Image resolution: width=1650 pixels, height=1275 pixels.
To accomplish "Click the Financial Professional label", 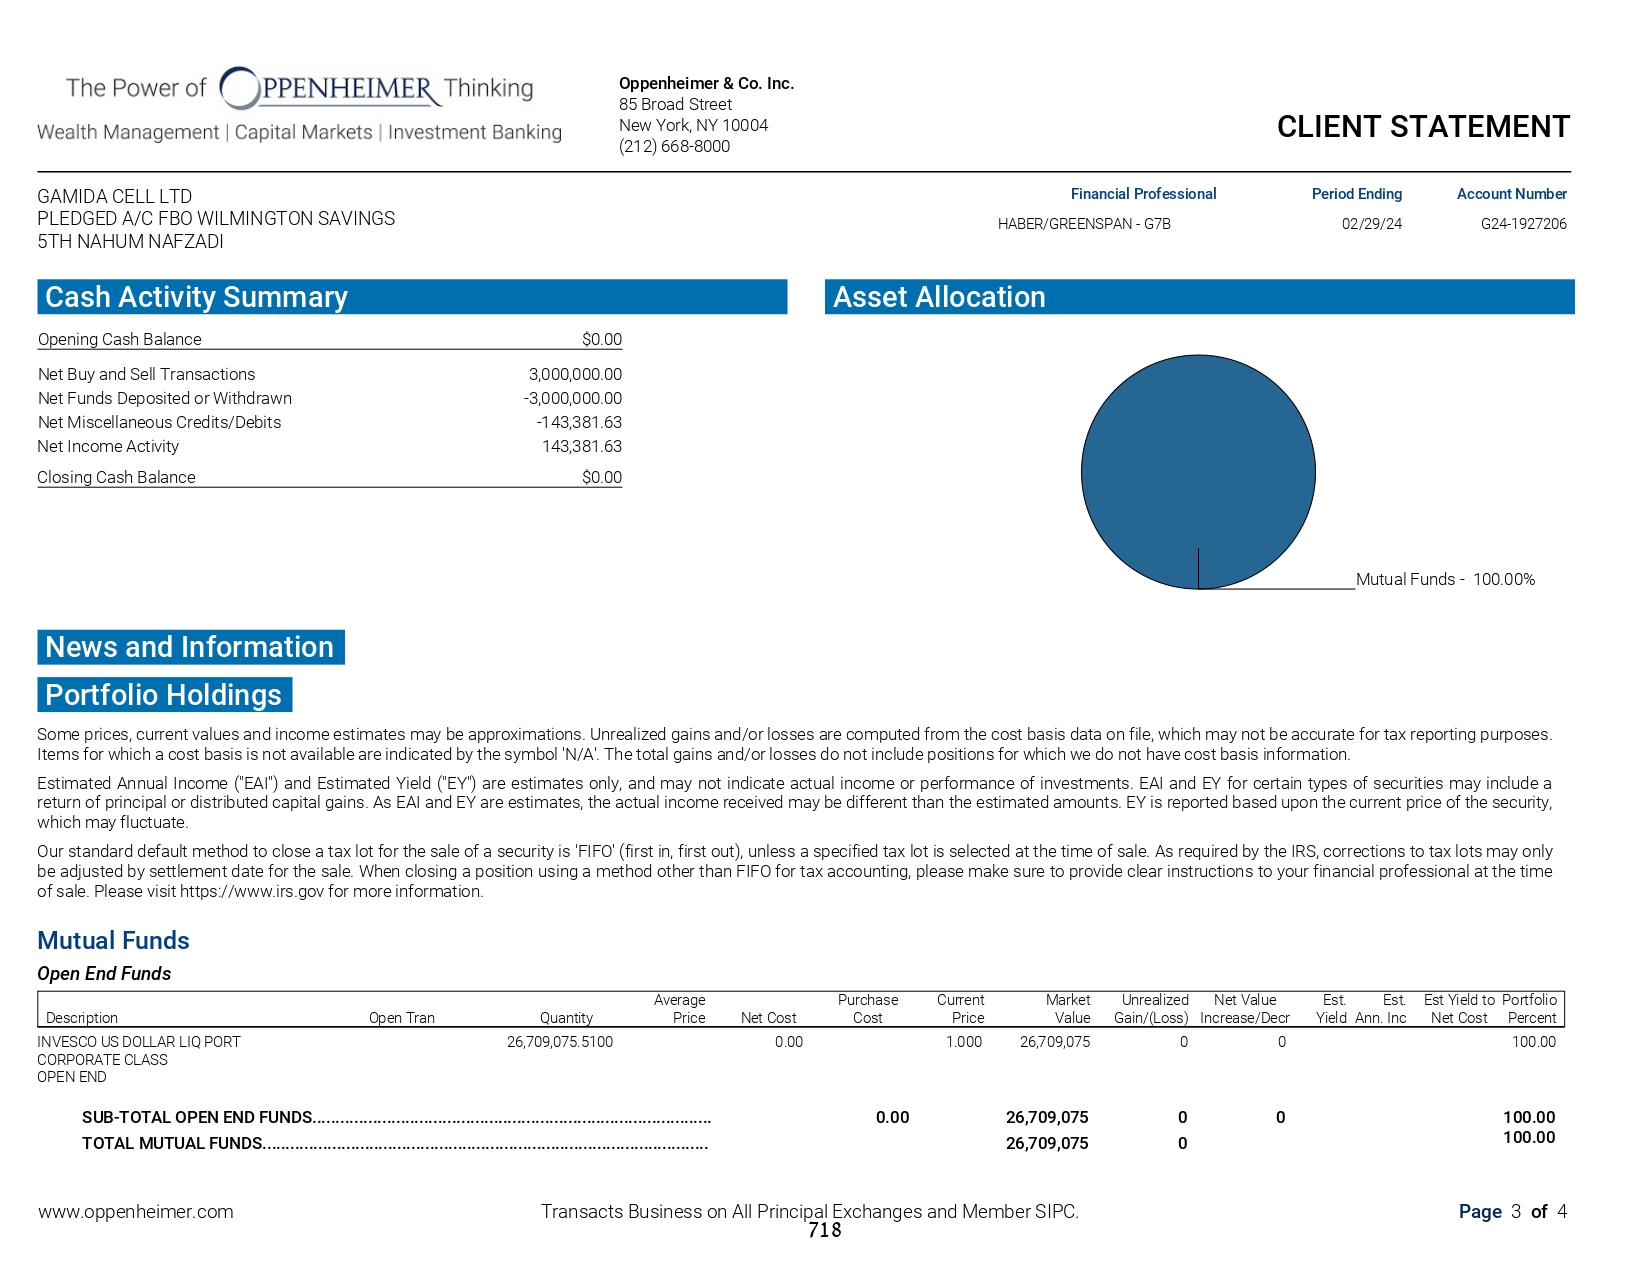I will [1143, 194].
